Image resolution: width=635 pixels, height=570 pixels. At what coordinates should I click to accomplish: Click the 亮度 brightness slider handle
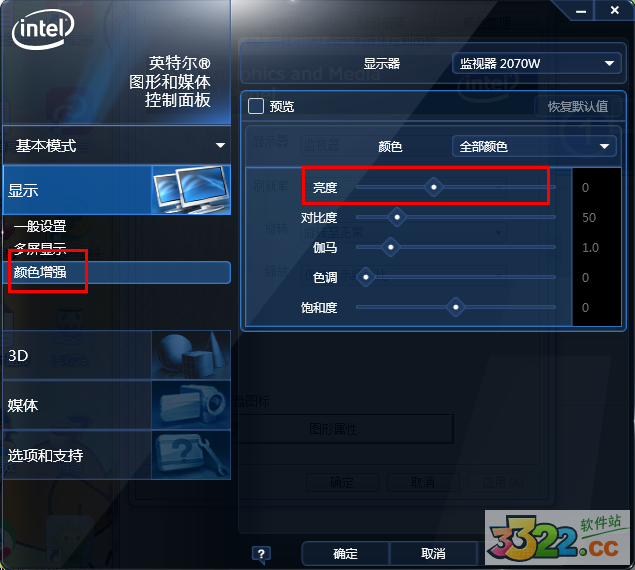coord(434,187)
